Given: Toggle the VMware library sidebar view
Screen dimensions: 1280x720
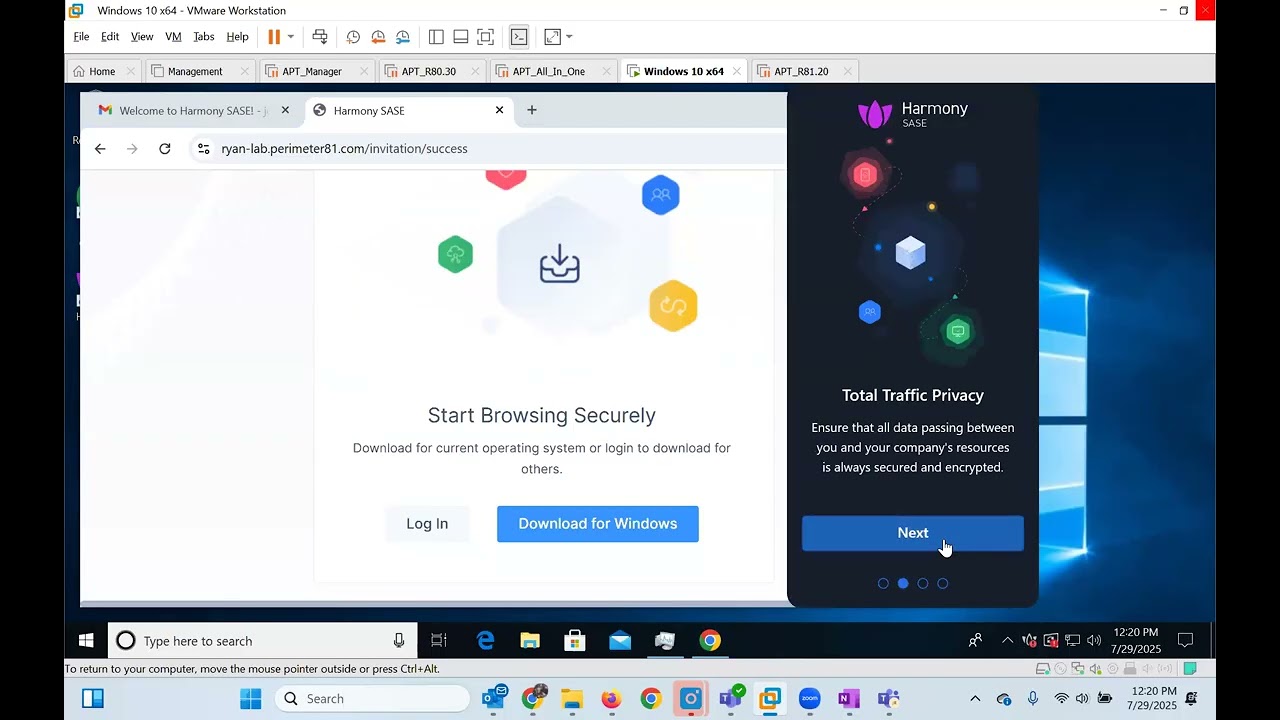Looking at the screenshot, I should (x=436, y=37).
